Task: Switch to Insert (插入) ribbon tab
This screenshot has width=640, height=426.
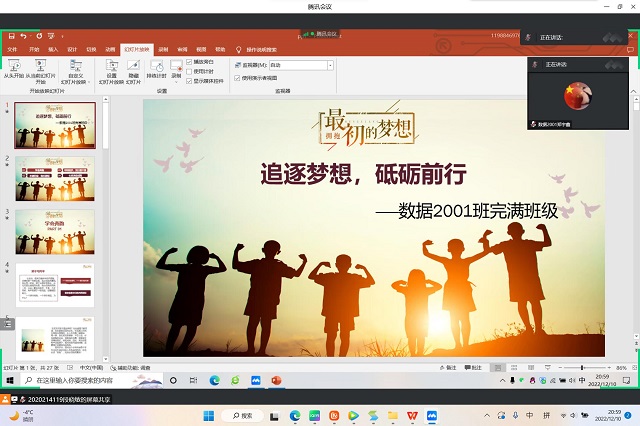Action: click(53, 49)
